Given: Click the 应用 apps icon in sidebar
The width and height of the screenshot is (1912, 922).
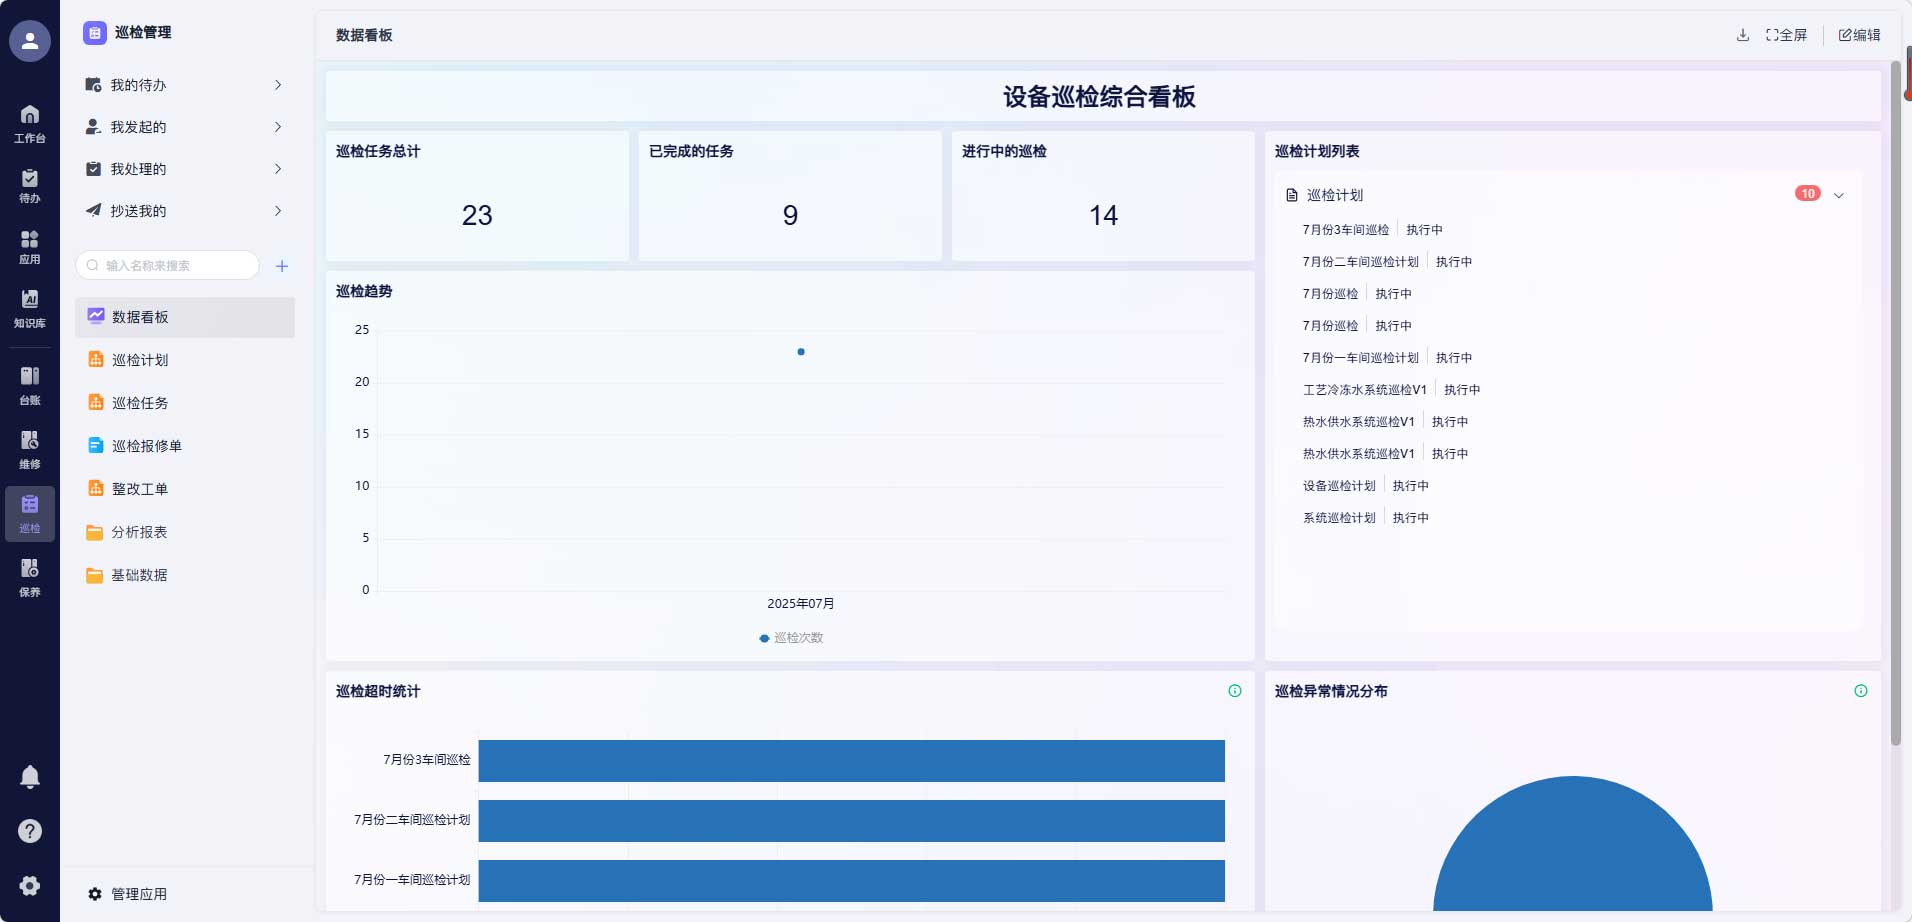Looking at the screenshot, I should 29,248.
